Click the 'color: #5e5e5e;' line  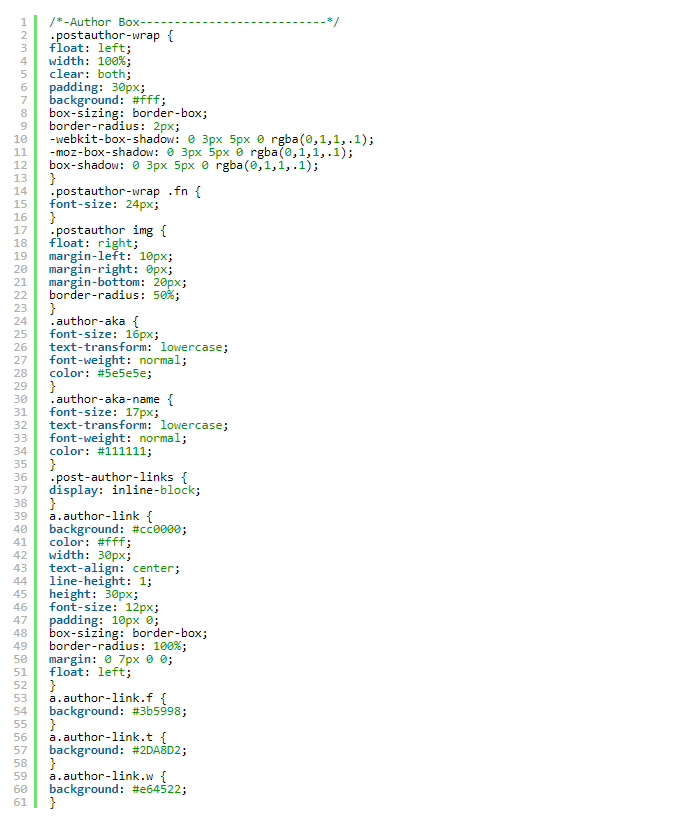100,373
